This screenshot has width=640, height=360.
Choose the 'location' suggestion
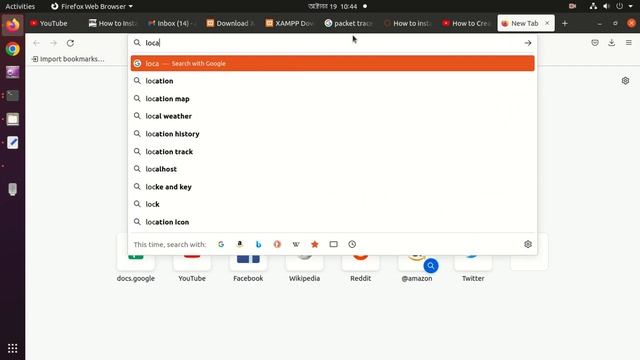point(332,81)
